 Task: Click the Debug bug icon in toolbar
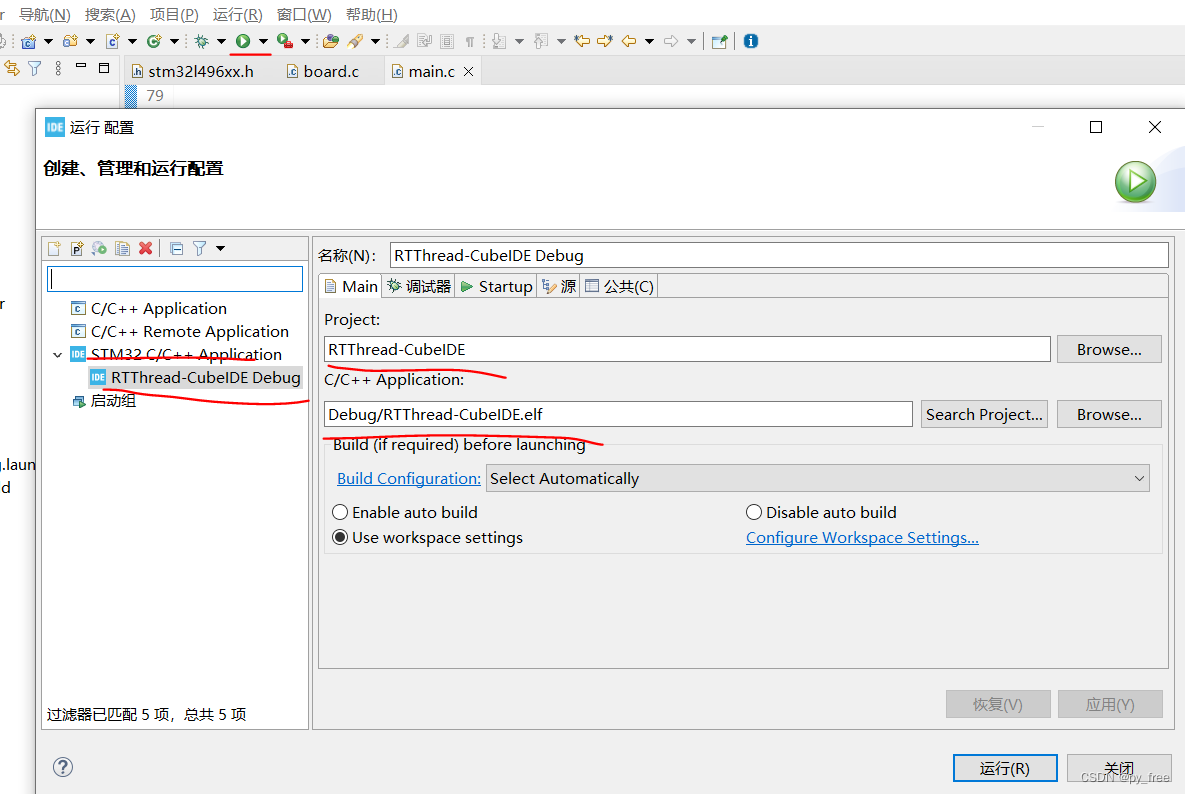201,41
